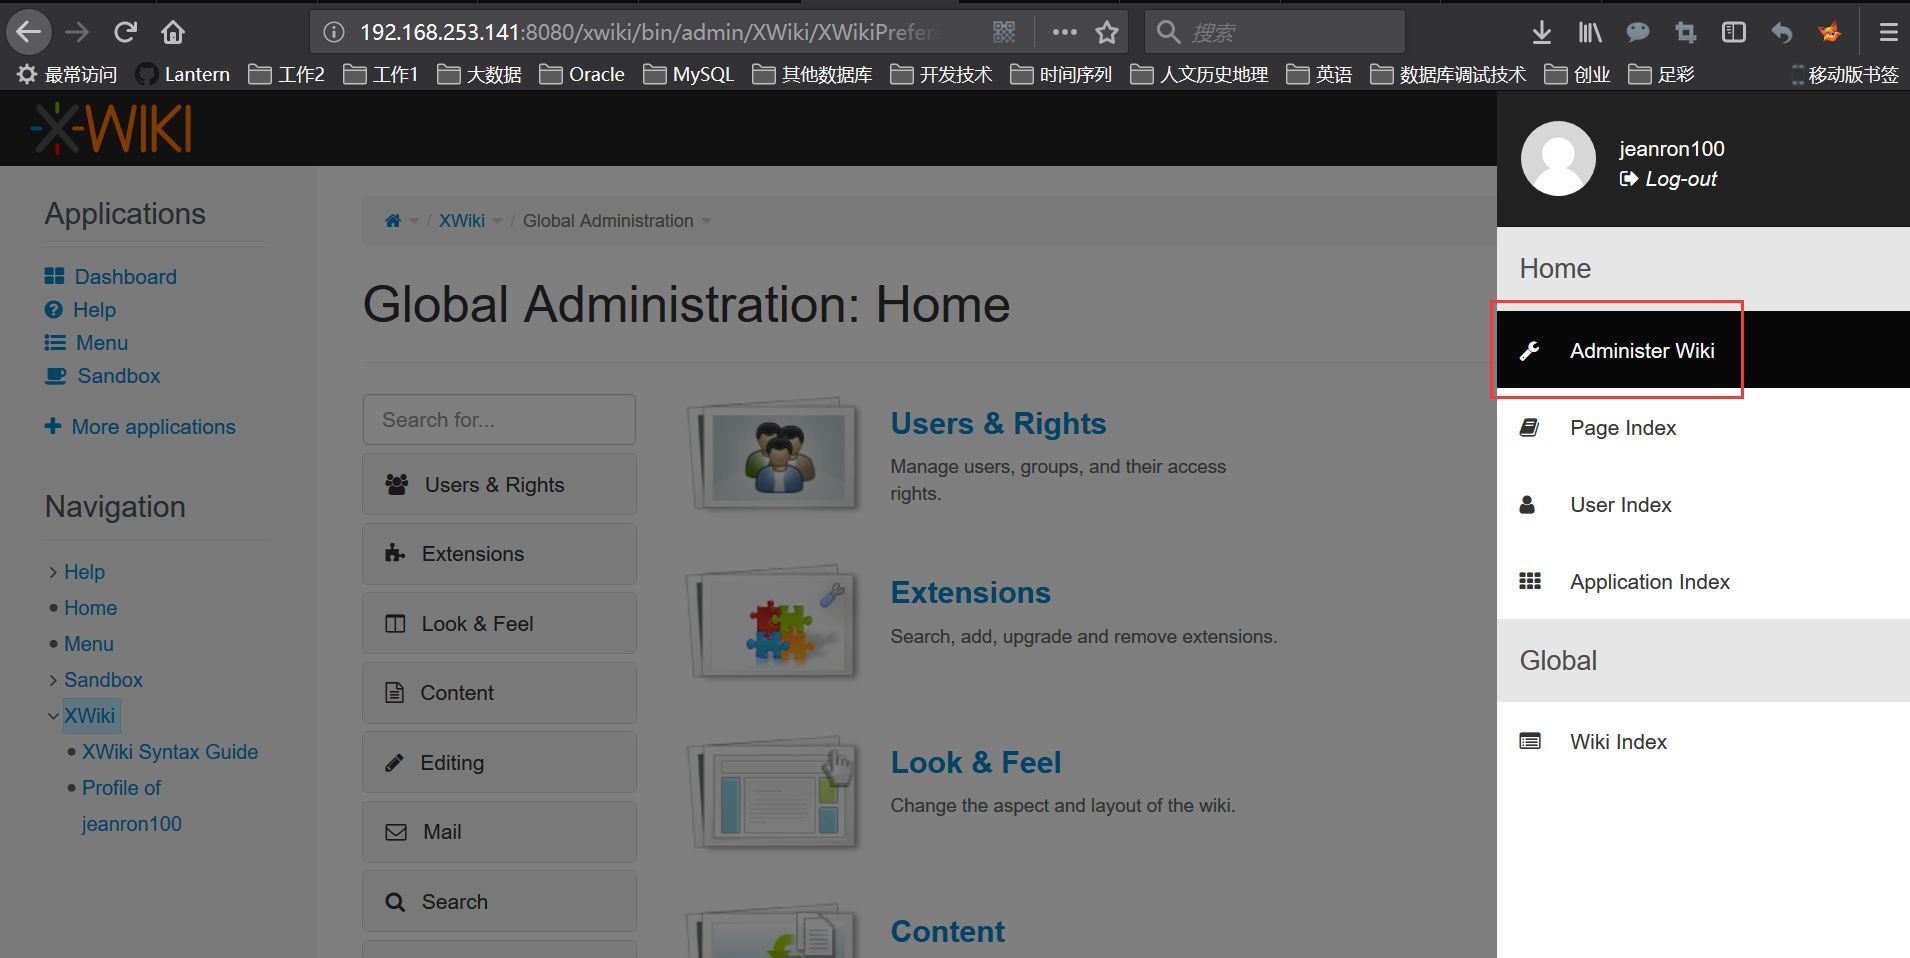This screenshot has width=1910, height=958.
Task: Click the home icon in breadcrumb
Action: pos(393,221)
